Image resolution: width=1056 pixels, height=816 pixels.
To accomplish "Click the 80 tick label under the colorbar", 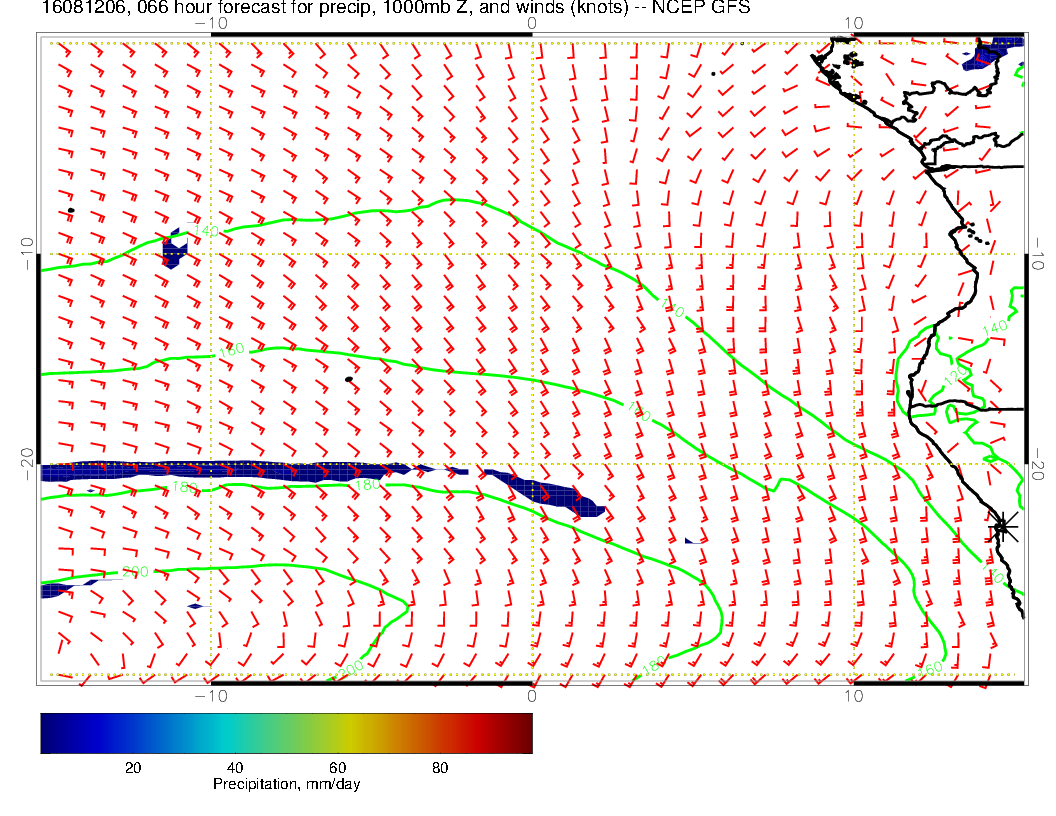I will click(x=439, y=768).
